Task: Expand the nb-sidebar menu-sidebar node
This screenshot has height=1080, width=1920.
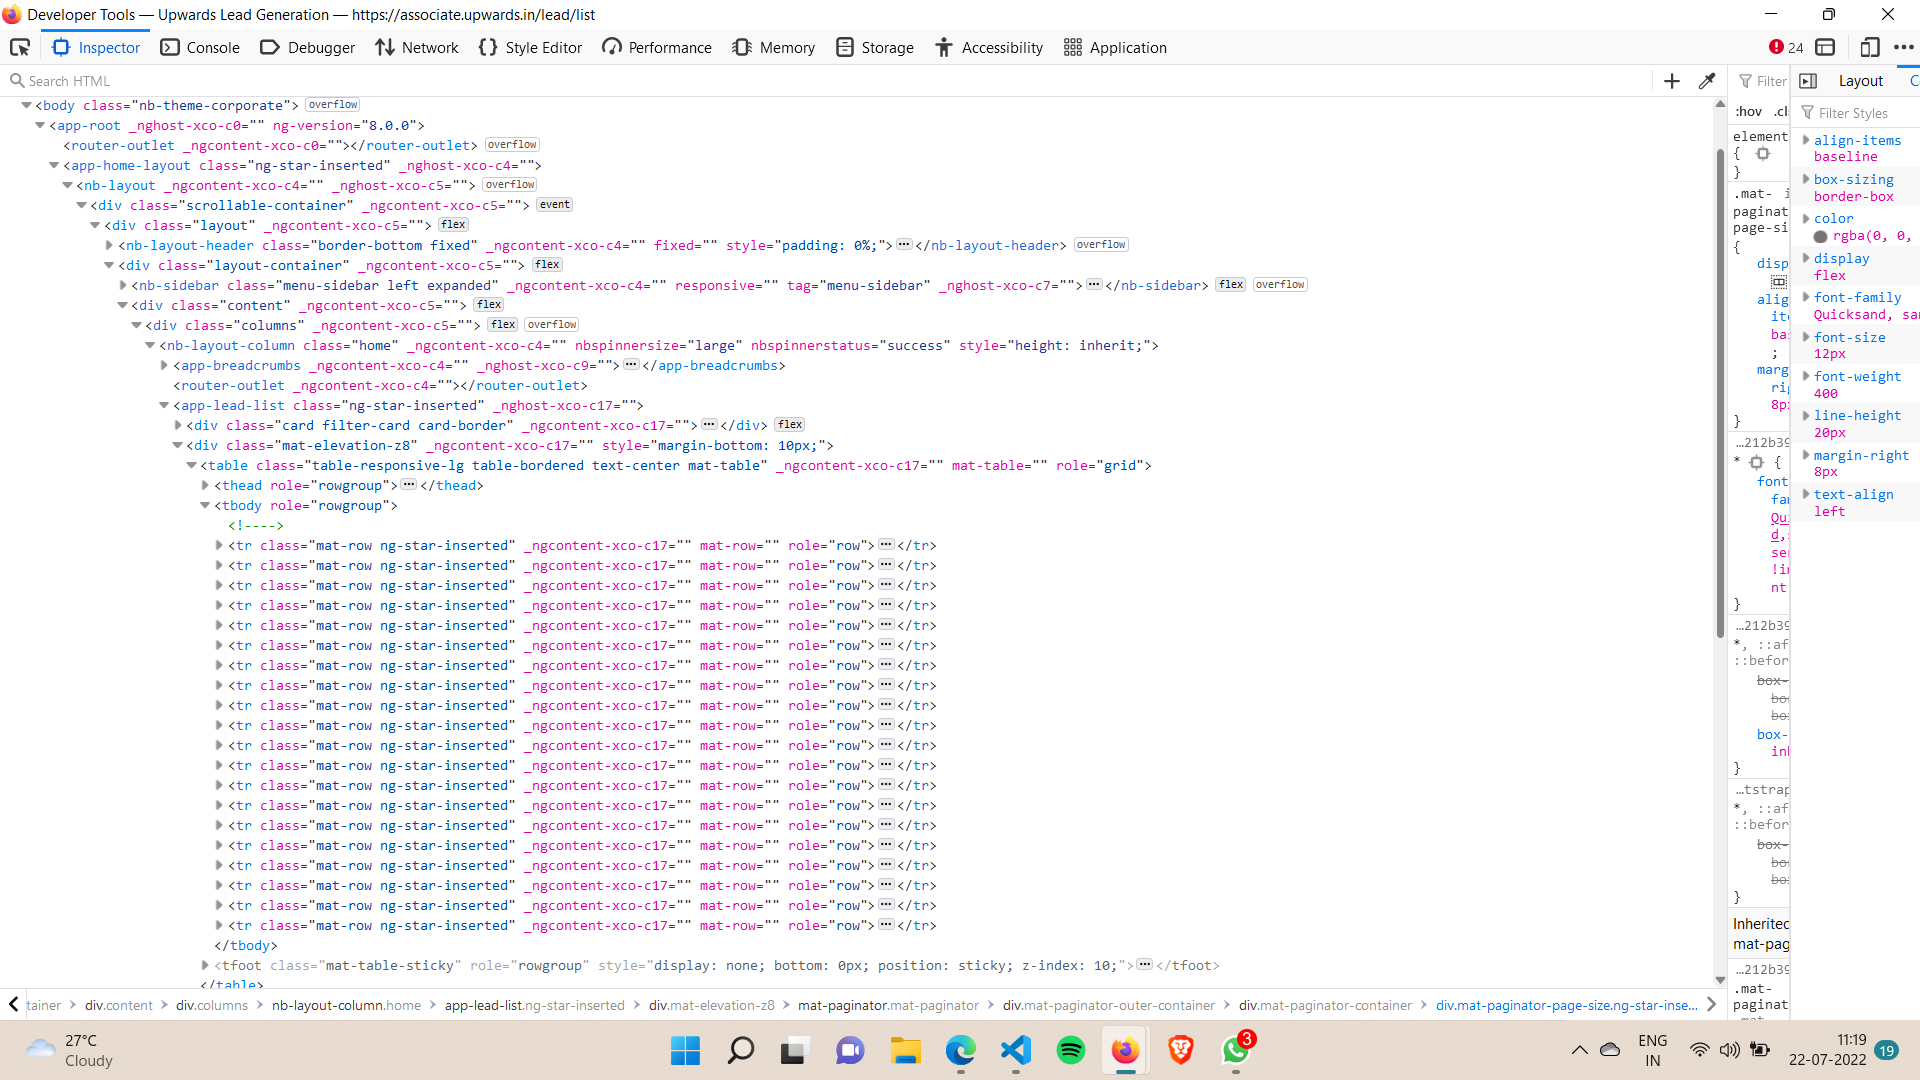Action: pos(123,285)
